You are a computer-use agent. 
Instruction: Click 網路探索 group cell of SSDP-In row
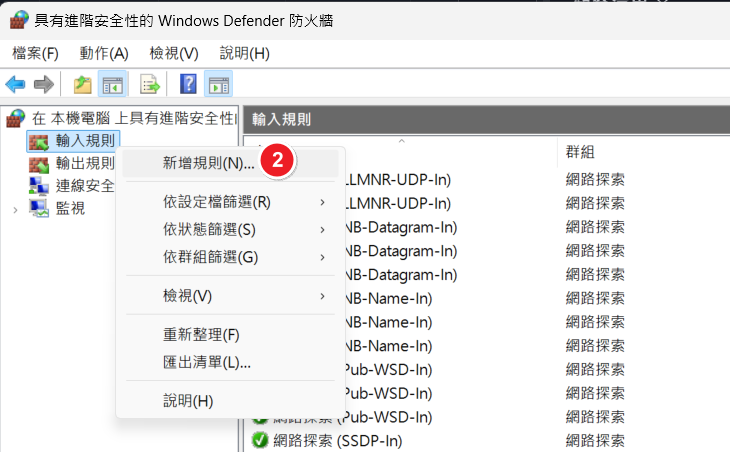click(595, 440)
